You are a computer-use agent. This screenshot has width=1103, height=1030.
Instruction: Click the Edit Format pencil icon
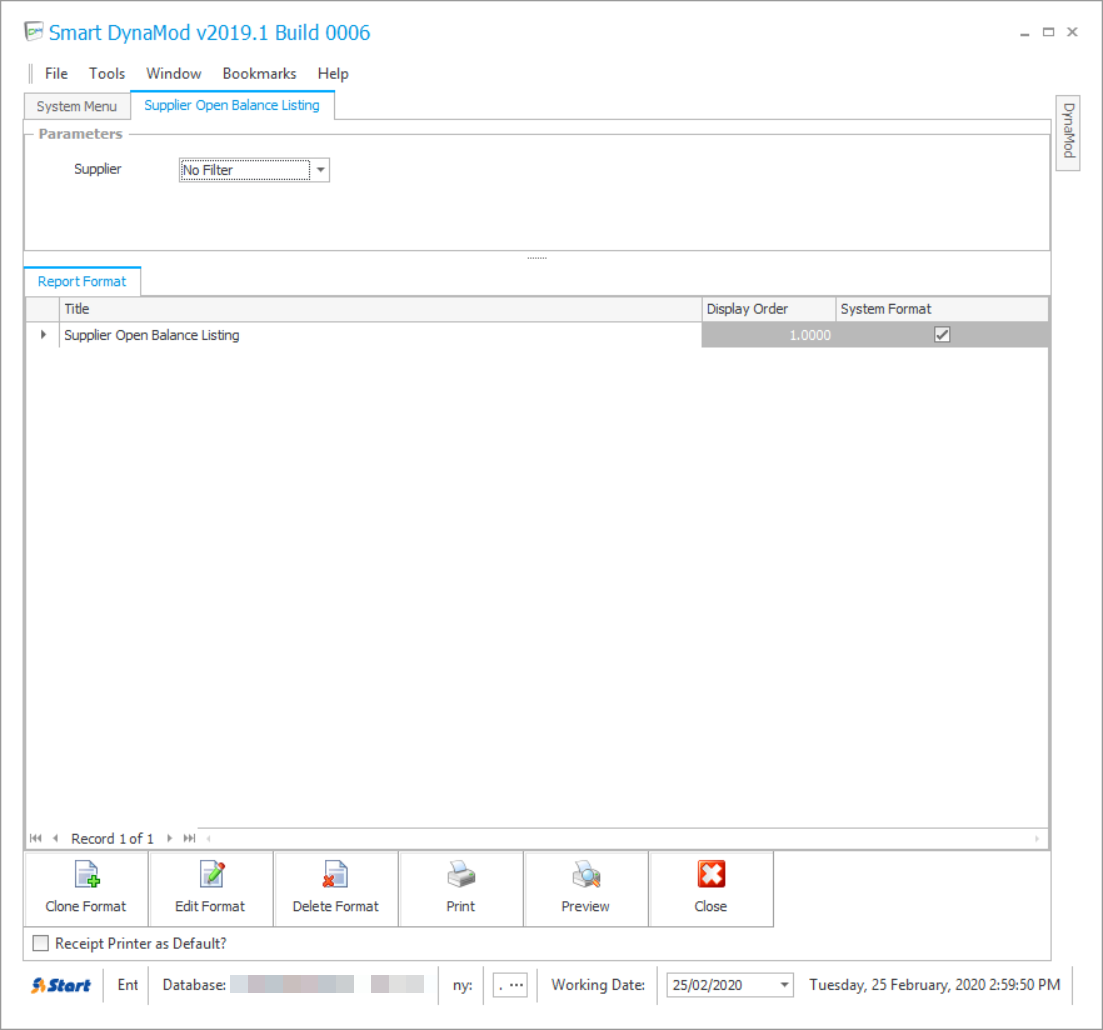212,875
